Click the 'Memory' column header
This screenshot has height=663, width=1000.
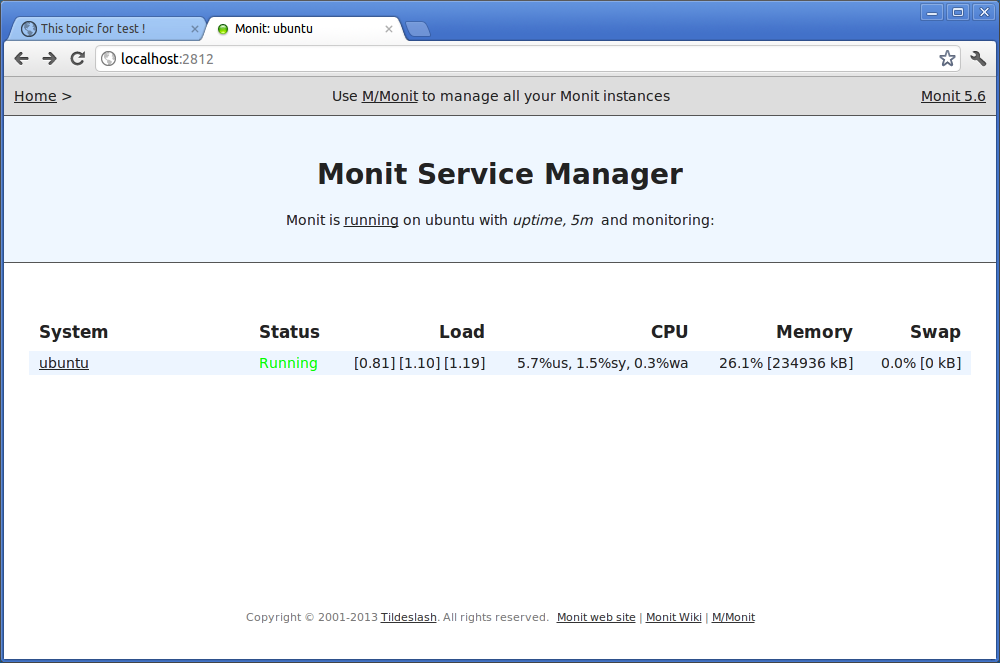click(x=814, y=332)
